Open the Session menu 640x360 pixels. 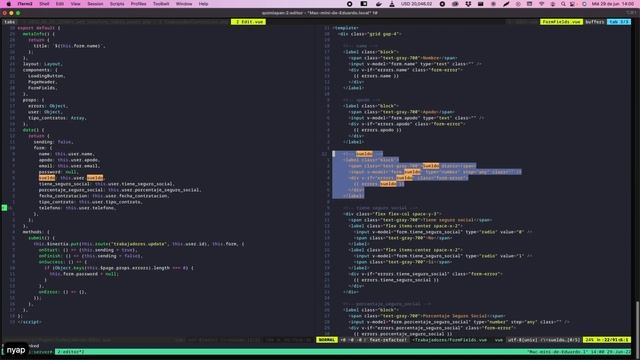pyautogui.click(x=95, y=4)
